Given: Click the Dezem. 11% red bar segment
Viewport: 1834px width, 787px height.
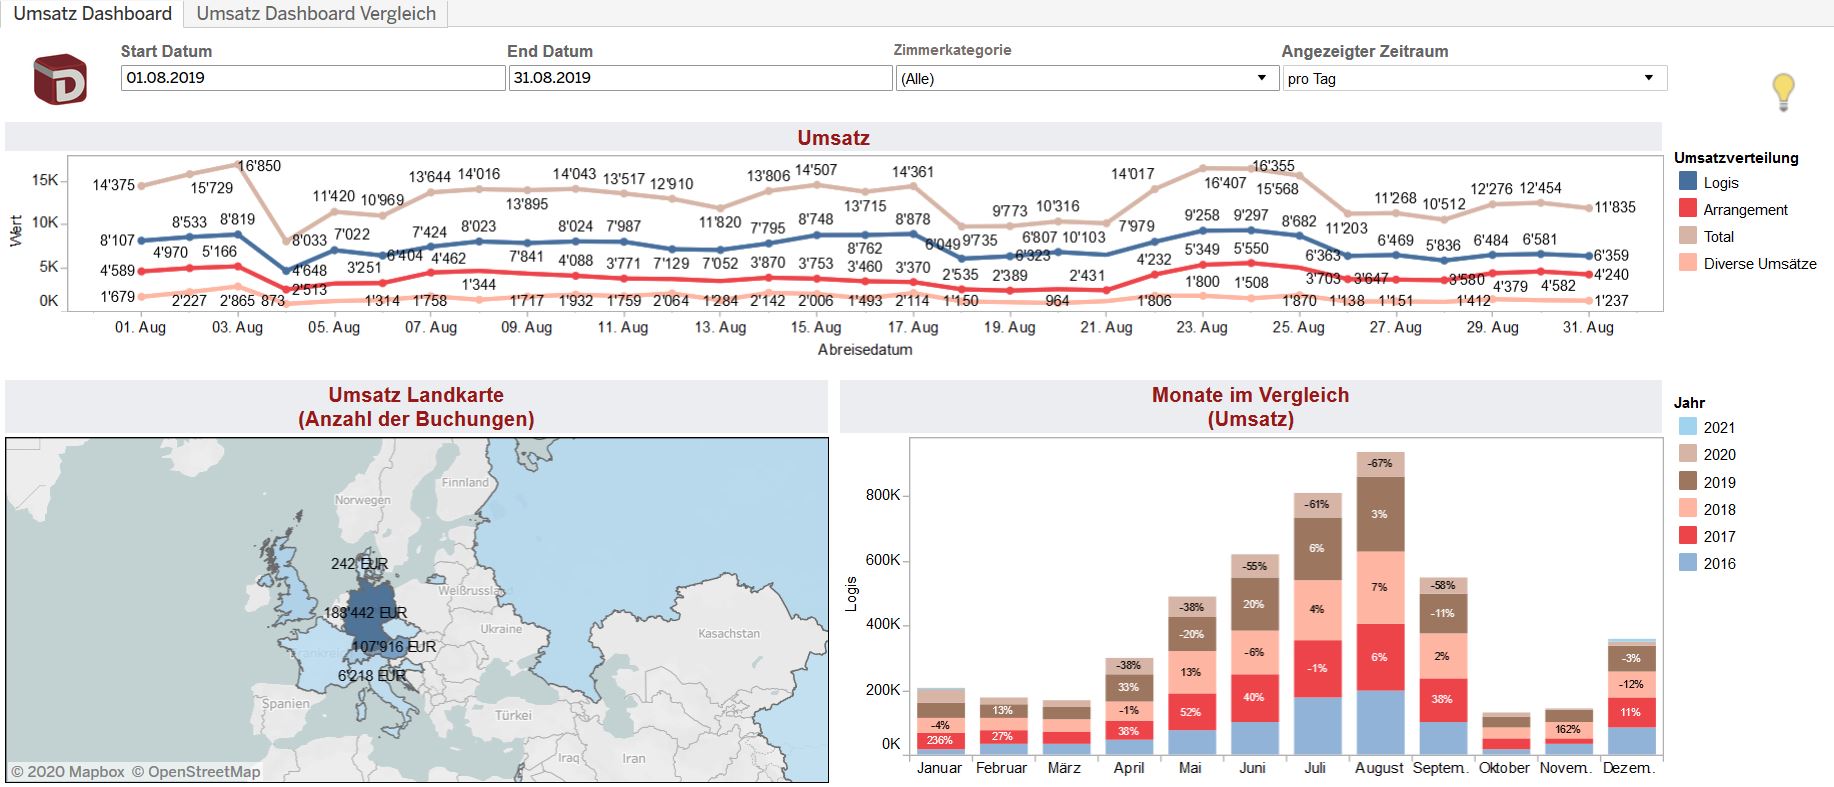Looking at the screenshot, I should pos(1631,713).
